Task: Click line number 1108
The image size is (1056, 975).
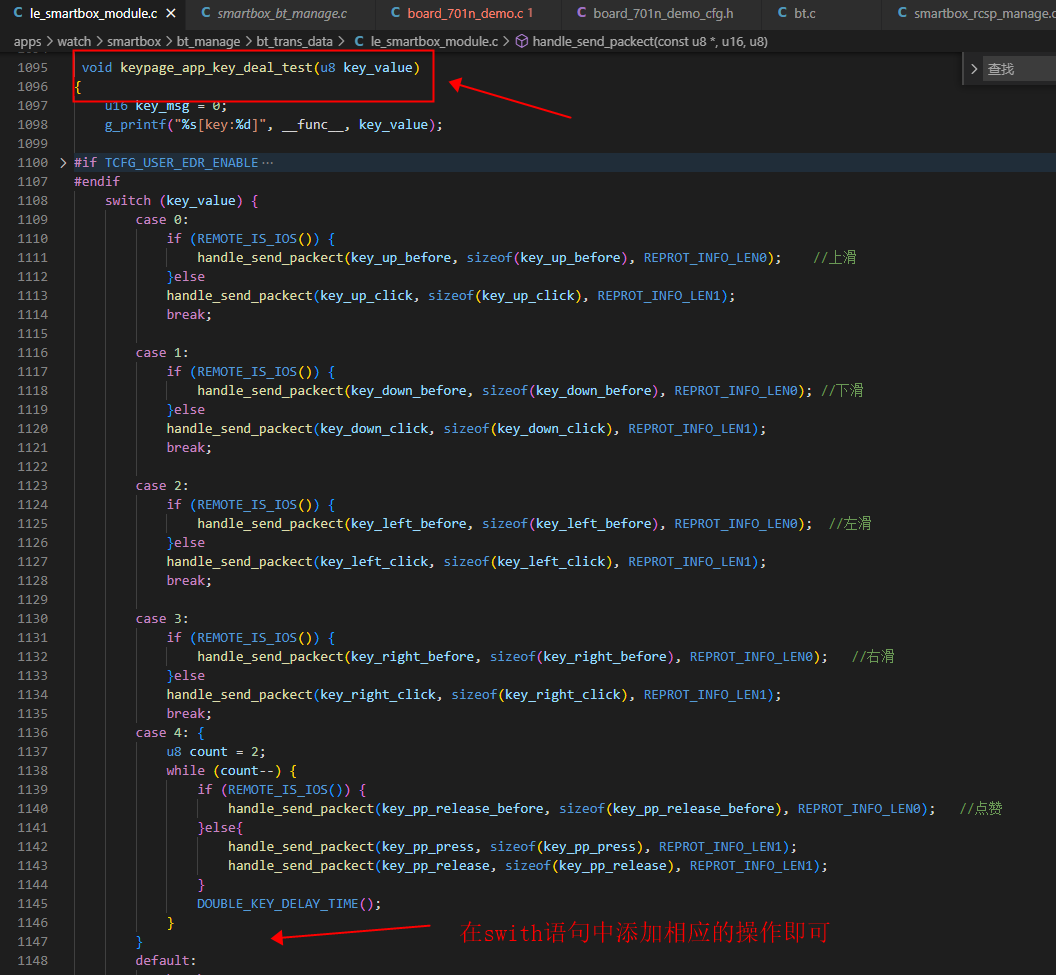Action: coord(32,201)
